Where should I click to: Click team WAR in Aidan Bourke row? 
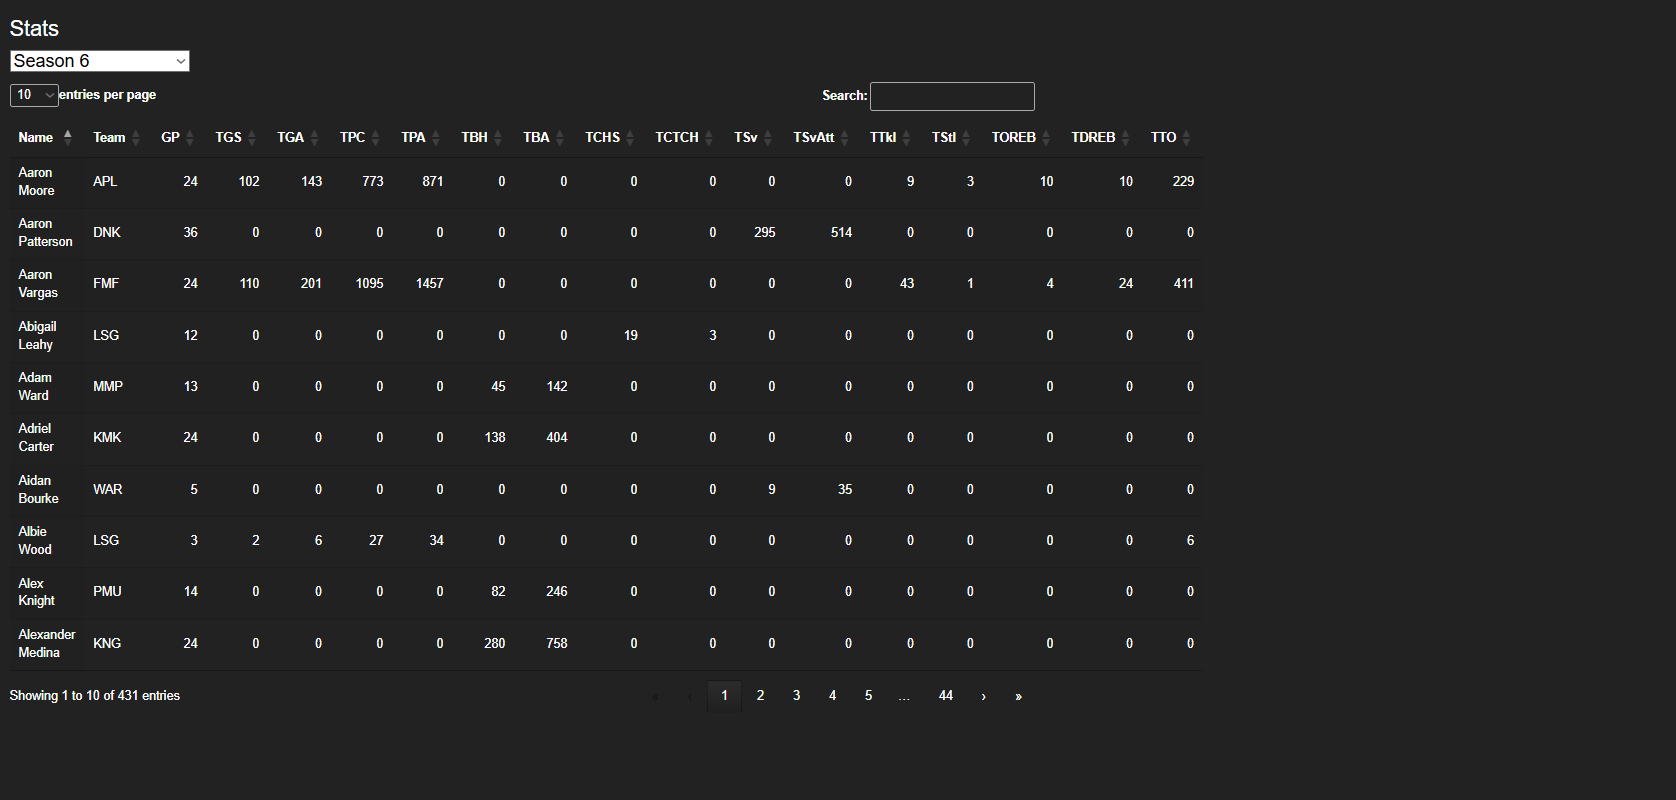(x=108, y=489)
